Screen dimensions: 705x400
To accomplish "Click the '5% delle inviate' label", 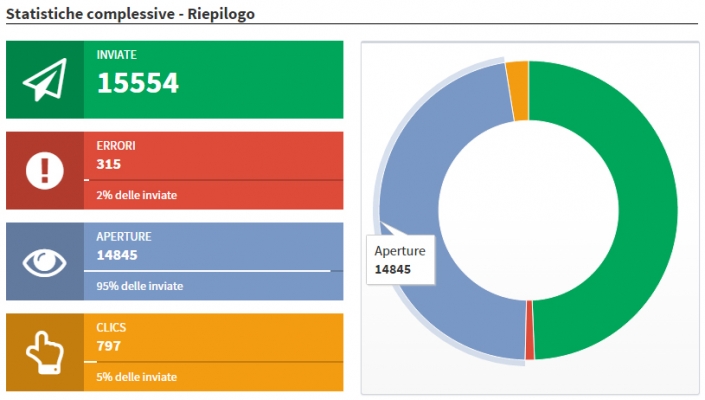I will 136,377.
